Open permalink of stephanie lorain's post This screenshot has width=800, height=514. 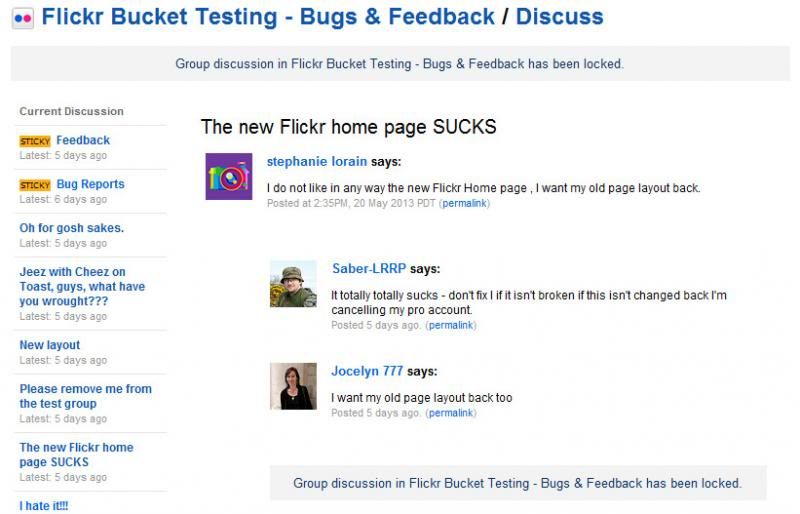coord(464,203)
